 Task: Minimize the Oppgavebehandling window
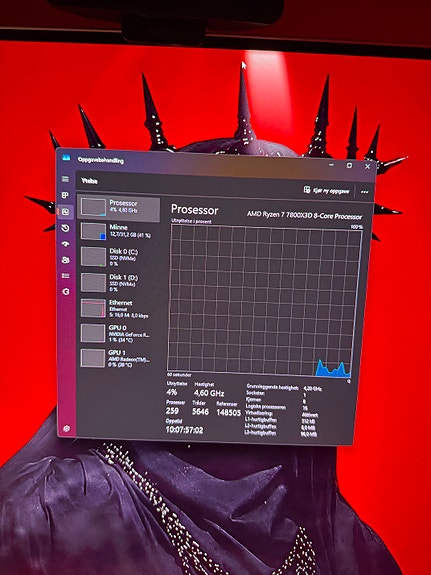pos(332,165)
